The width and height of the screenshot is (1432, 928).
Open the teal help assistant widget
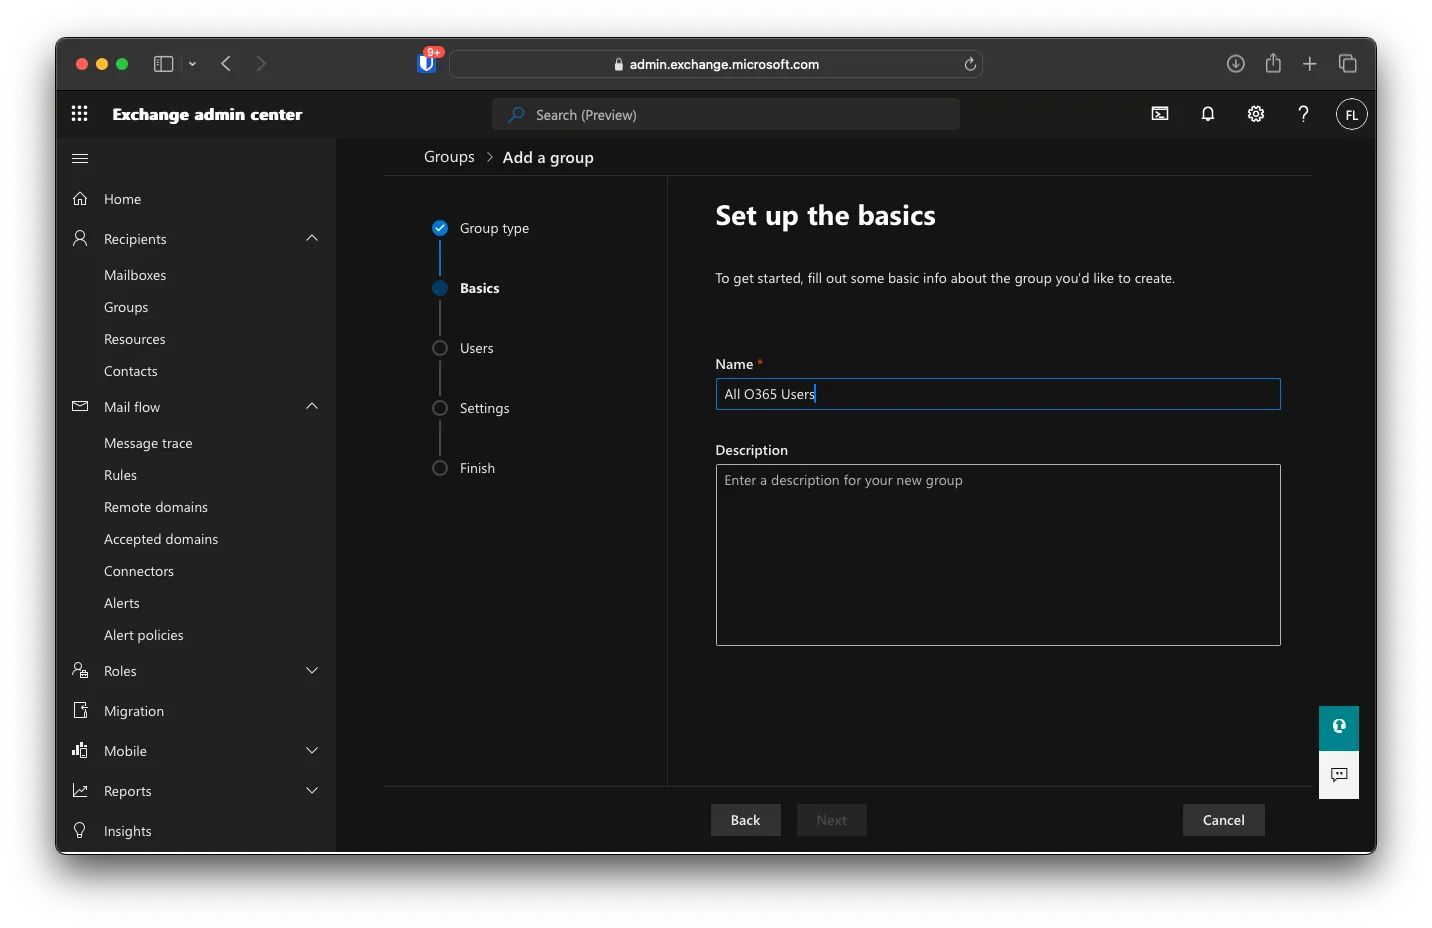[1339, 728]
